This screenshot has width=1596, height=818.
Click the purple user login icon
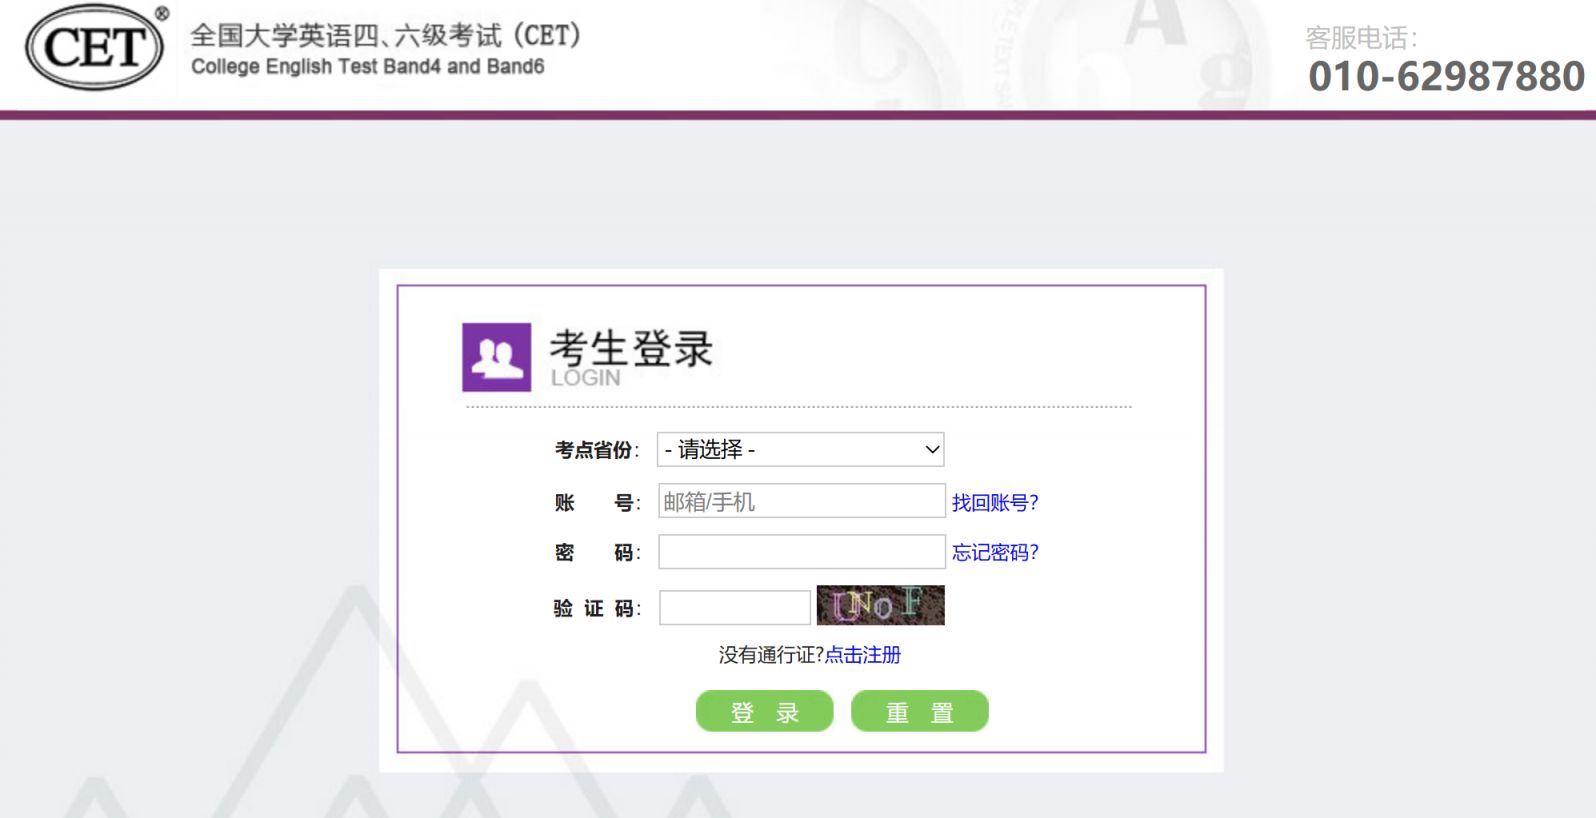click(x=496, y=357)
